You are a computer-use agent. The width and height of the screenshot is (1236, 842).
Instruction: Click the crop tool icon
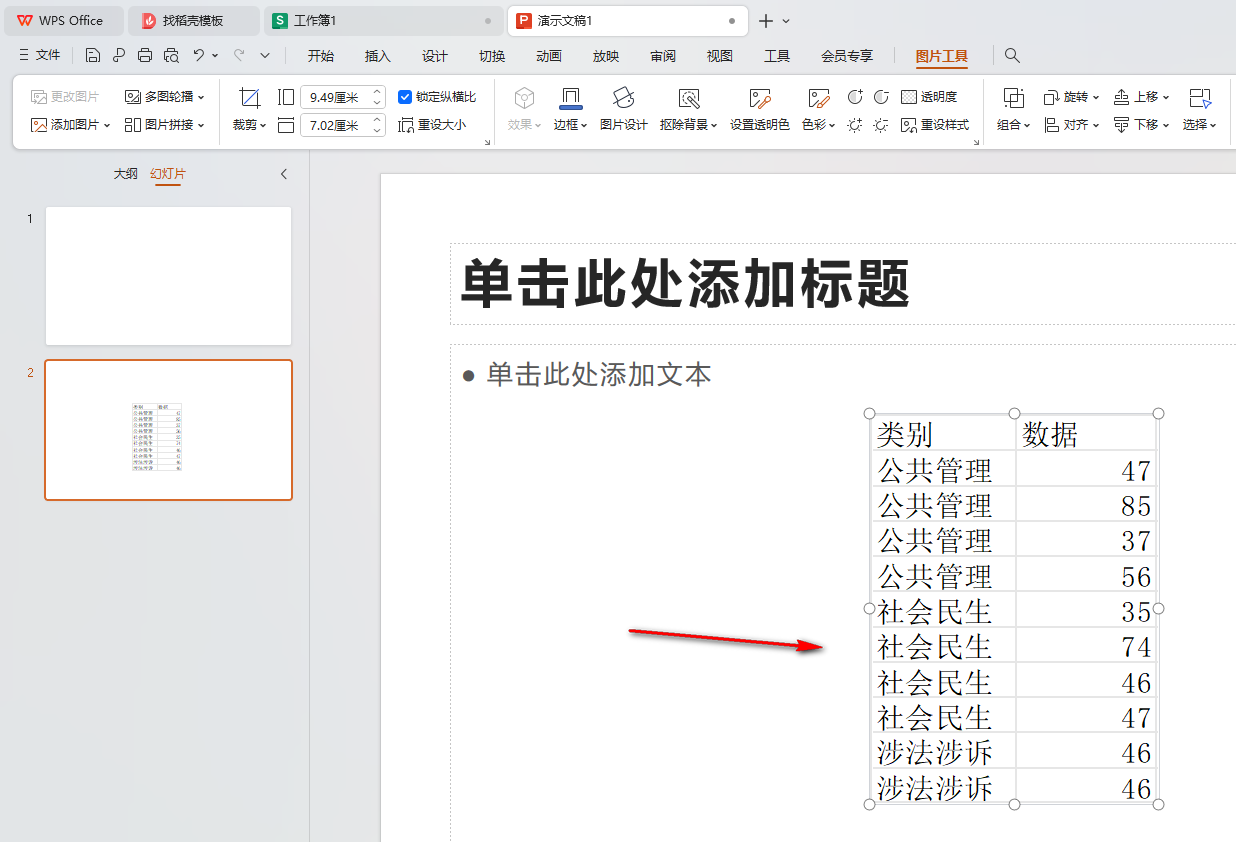(250, 97)
